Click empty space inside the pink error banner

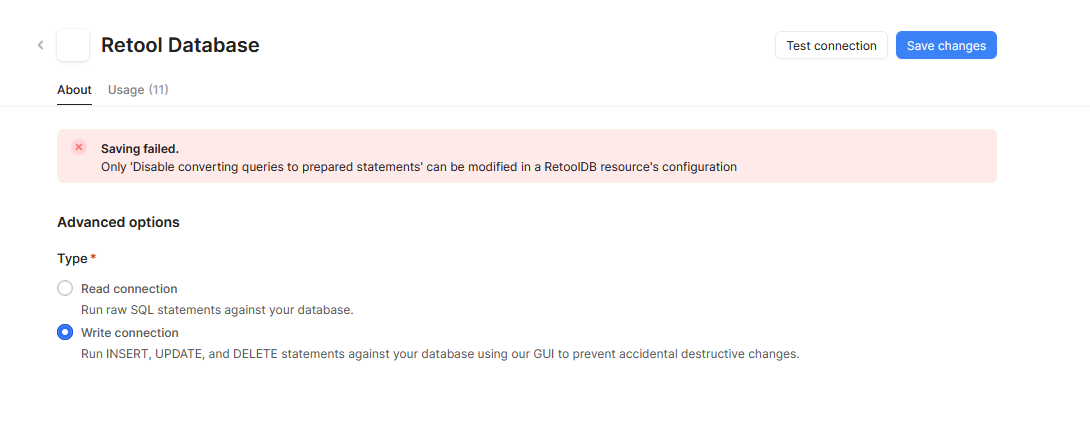click(x=869, y=156)
